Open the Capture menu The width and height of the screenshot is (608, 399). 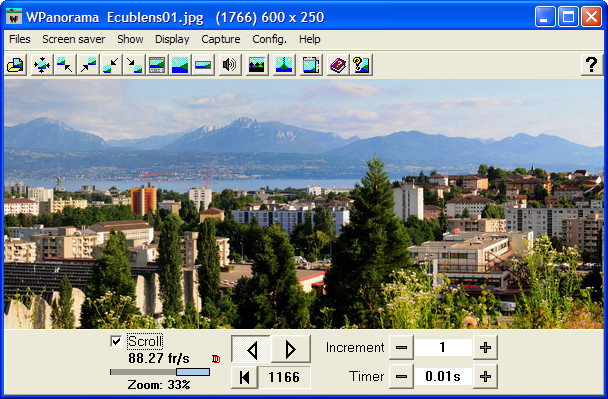(221, 39)
